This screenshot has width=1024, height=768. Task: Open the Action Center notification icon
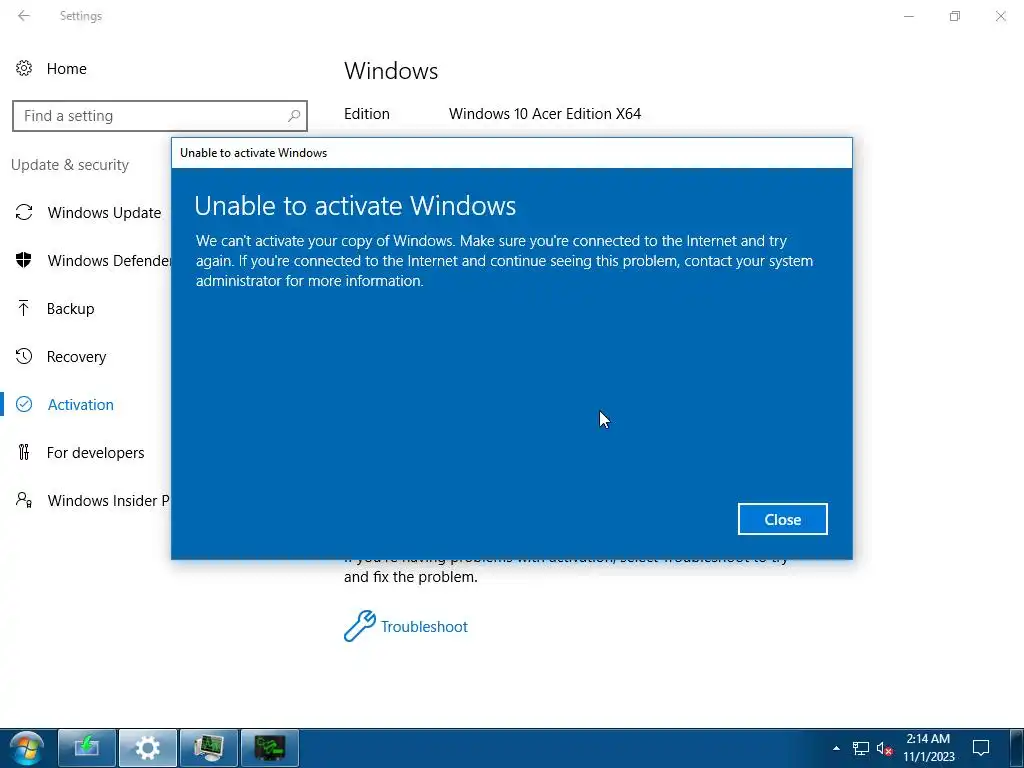coord(980,748)
